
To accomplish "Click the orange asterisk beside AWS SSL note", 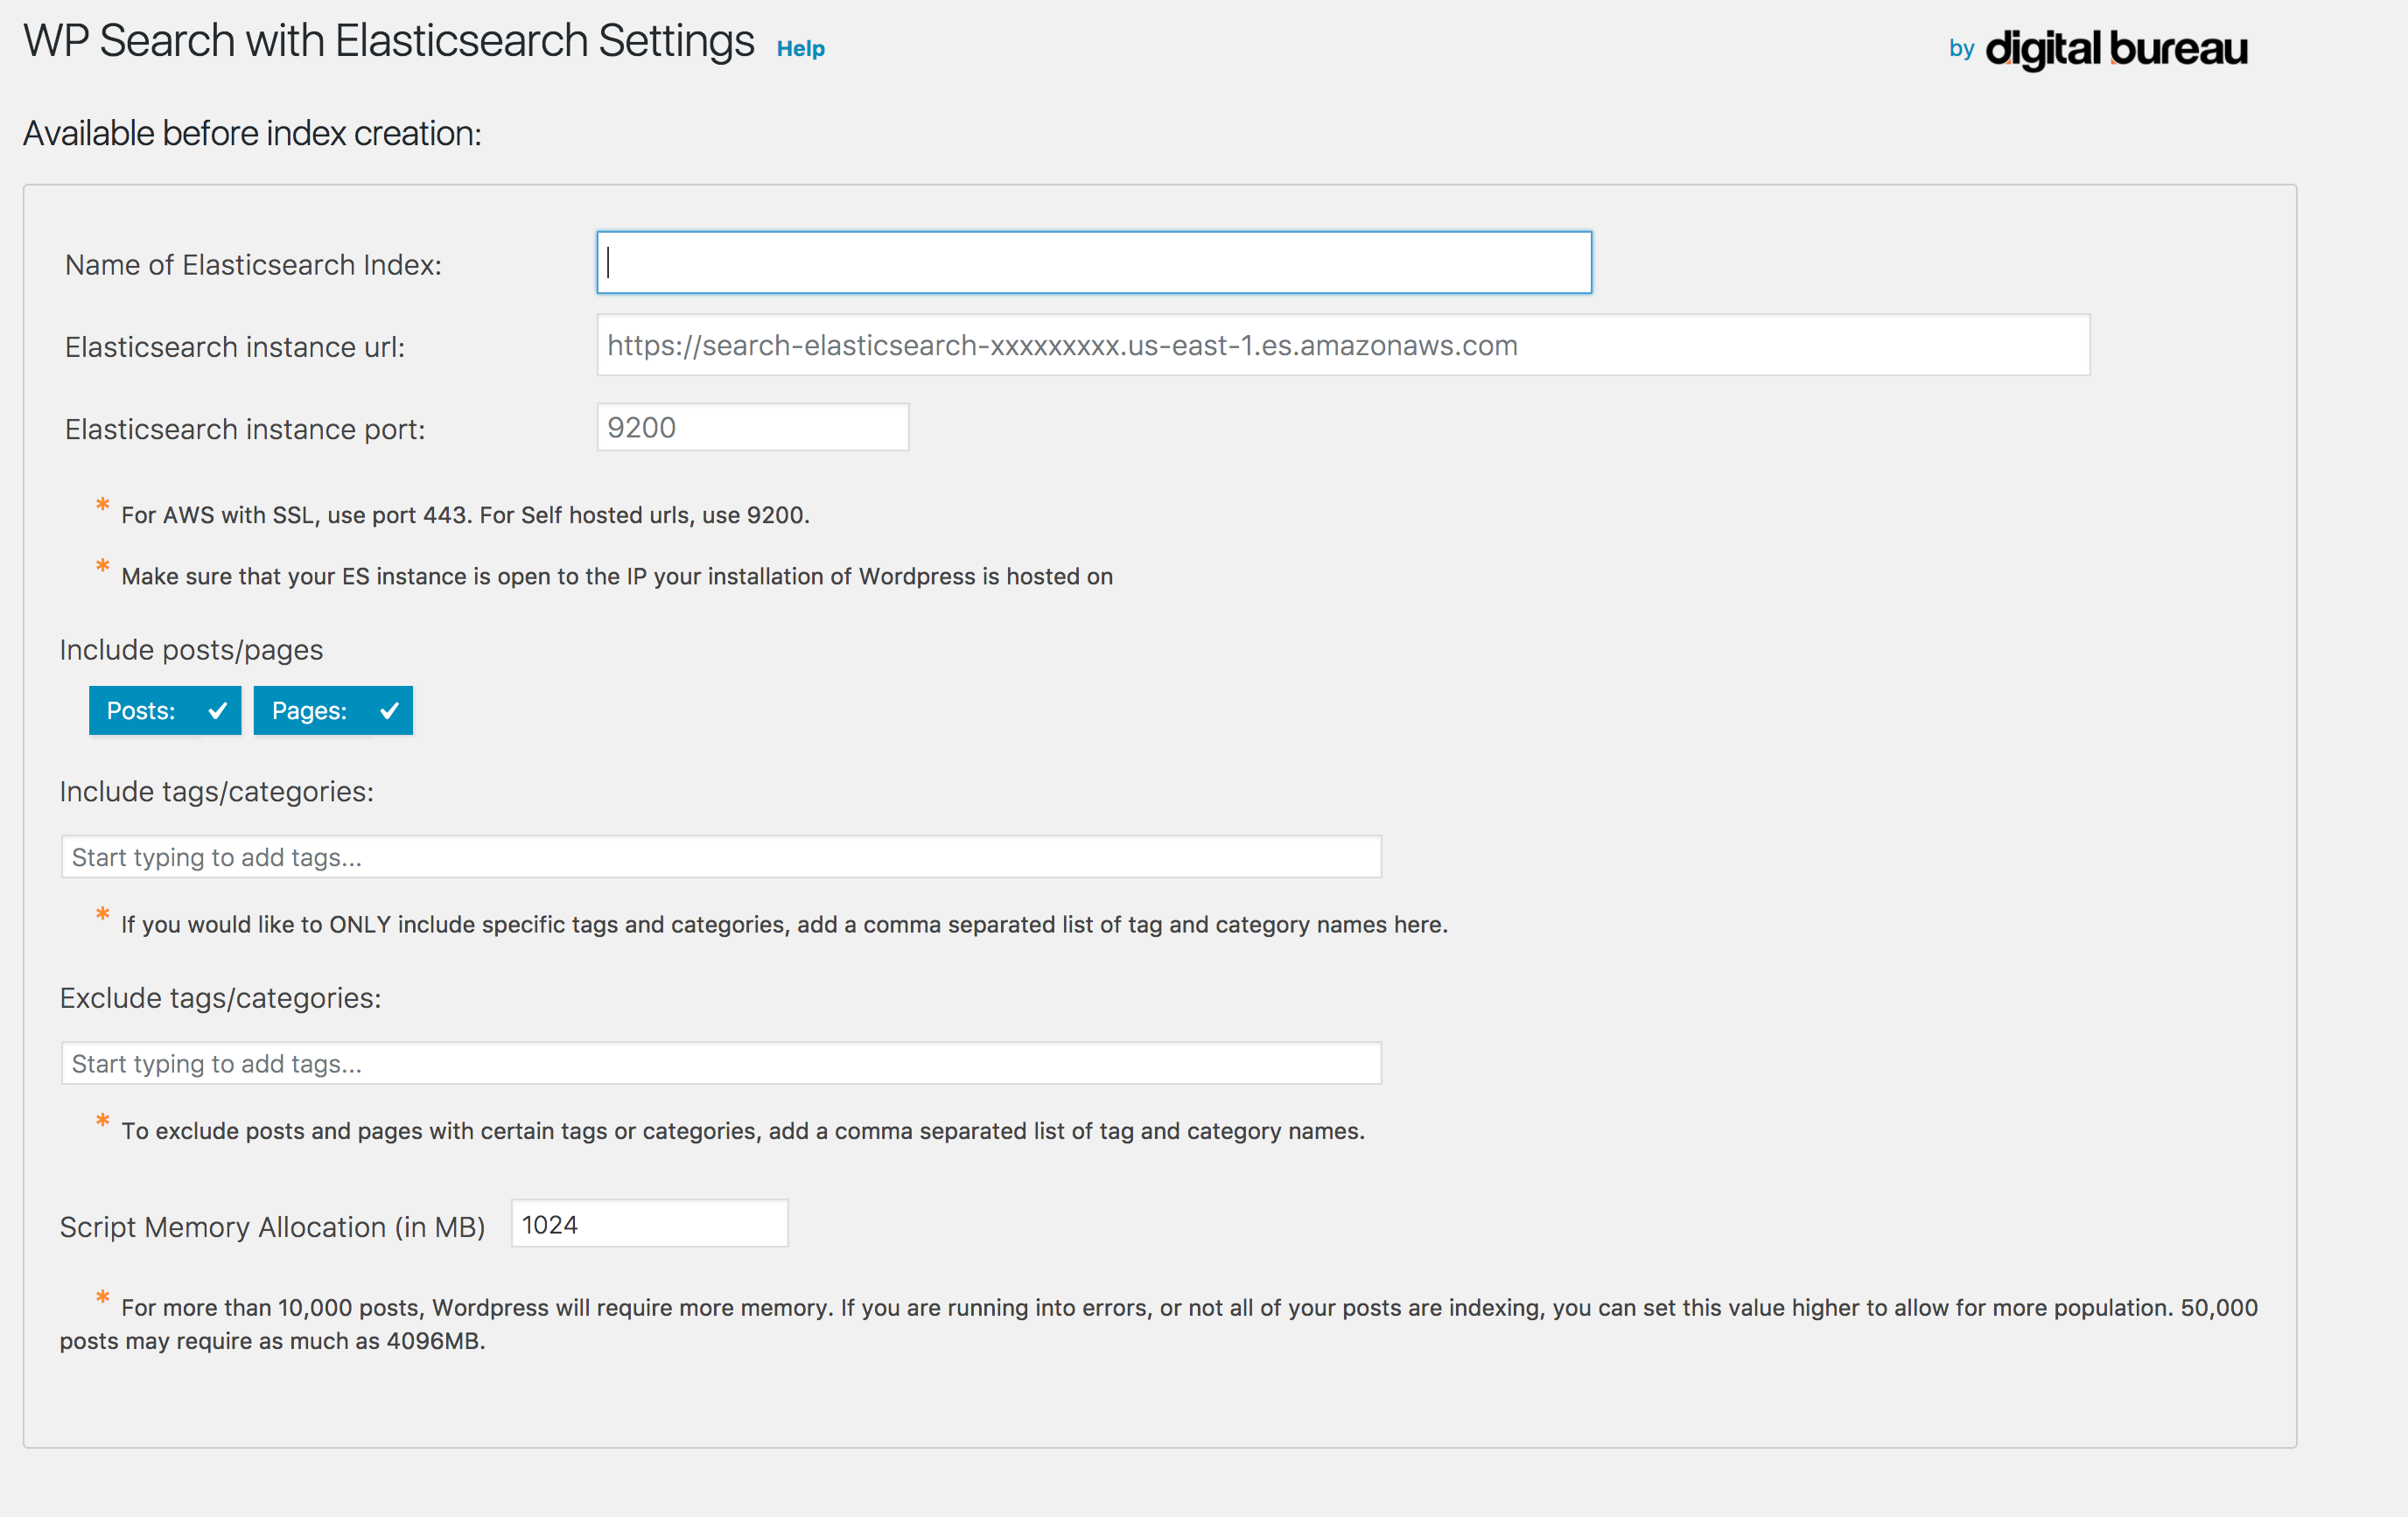I will click(x=102, y=506).
